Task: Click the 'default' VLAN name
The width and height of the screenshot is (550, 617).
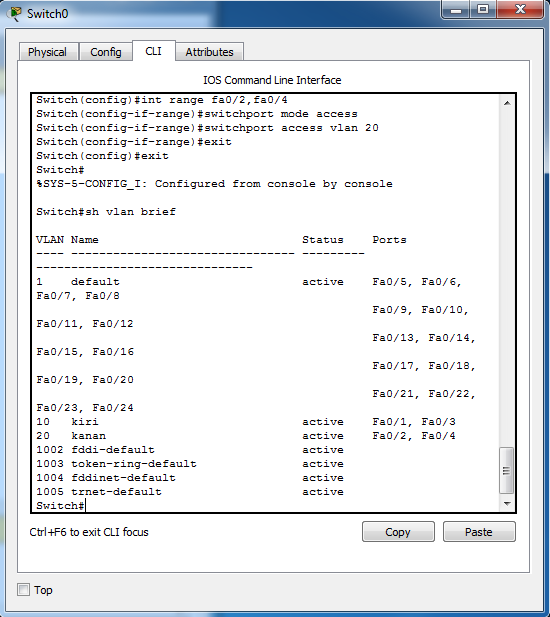Action: coord(95,282)
